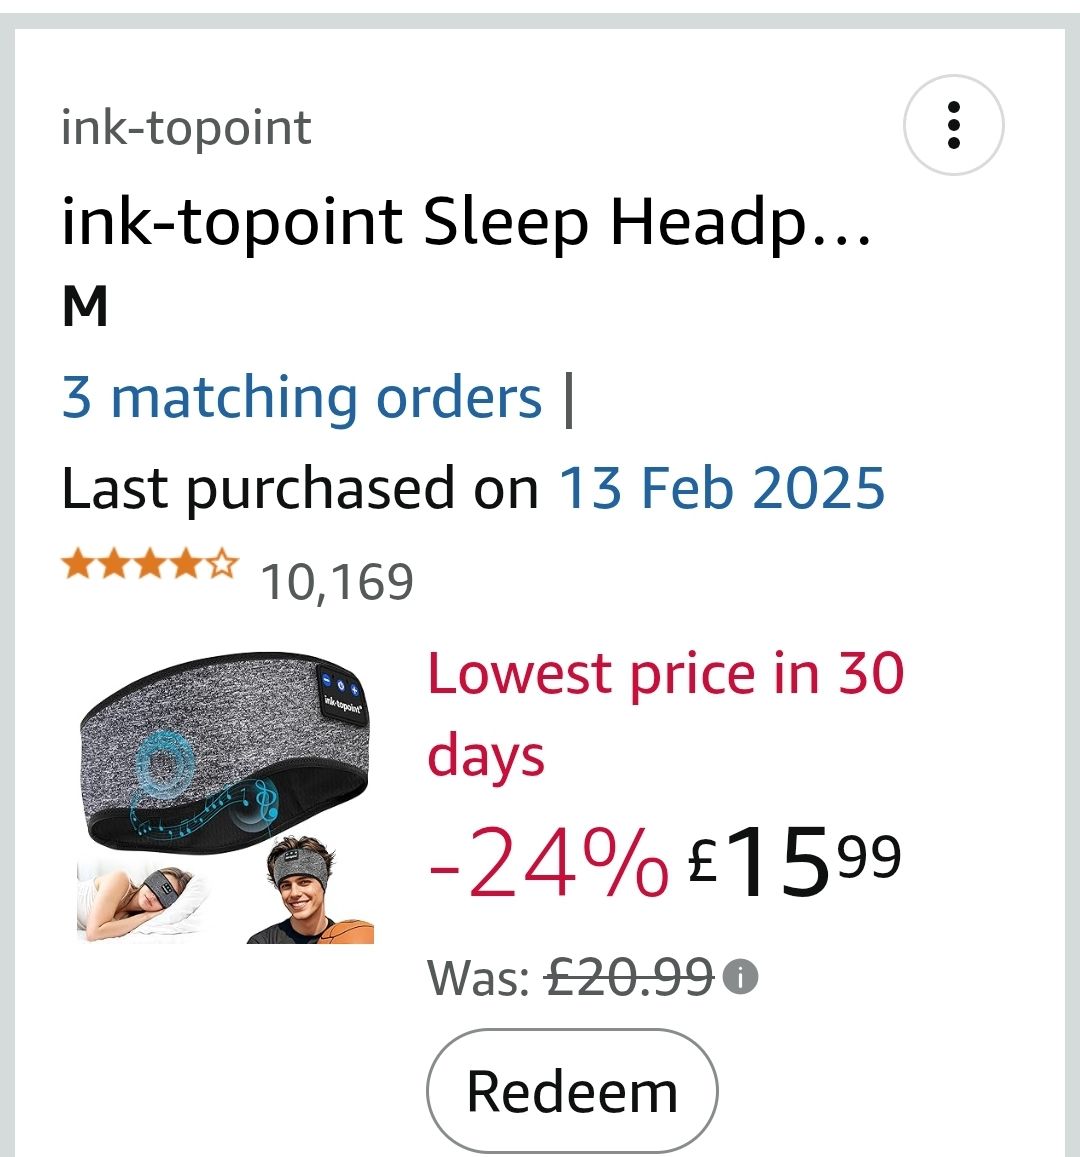Viewport: 1080px width, 1157px height.
Task: Click the orange star rating
Action: [x=150, y=566]
